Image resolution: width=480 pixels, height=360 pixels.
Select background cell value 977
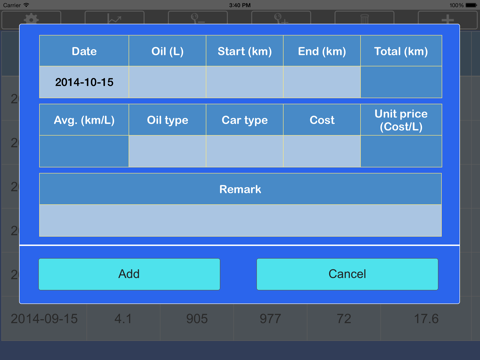point(270,319)
